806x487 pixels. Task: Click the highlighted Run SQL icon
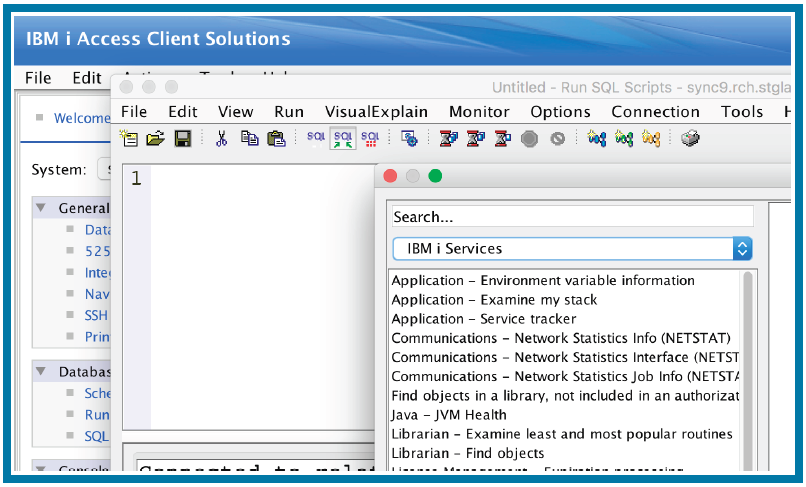[343, 139]
